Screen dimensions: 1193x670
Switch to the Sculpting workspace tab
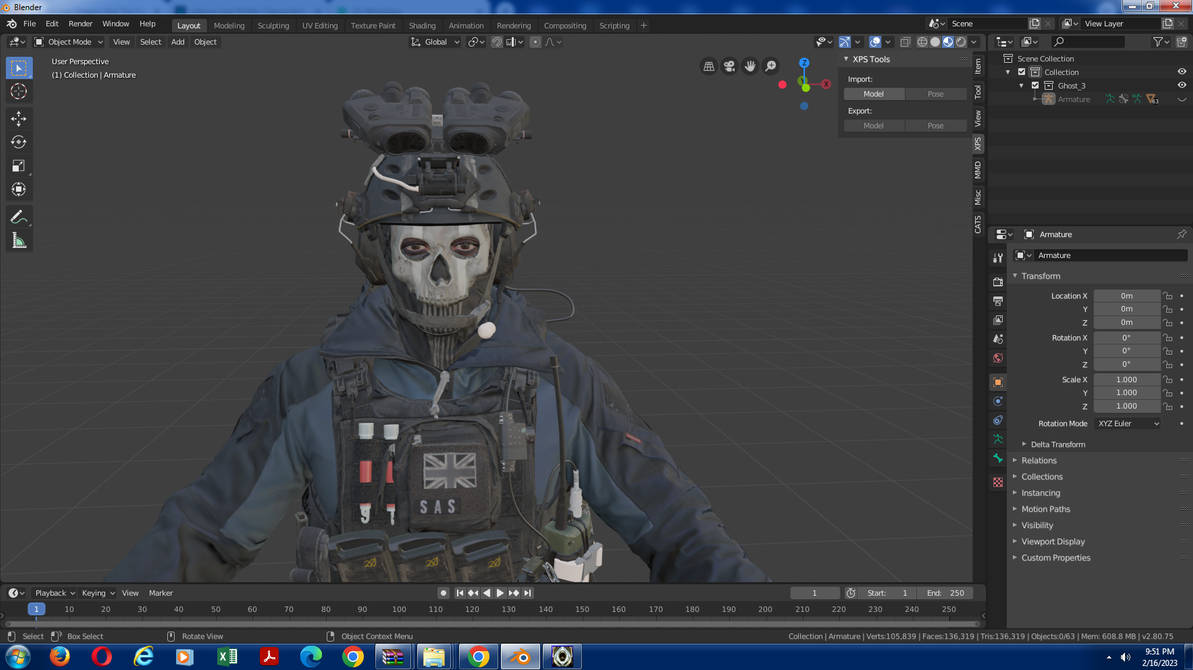pyautogui.click(x=273, y=26)
